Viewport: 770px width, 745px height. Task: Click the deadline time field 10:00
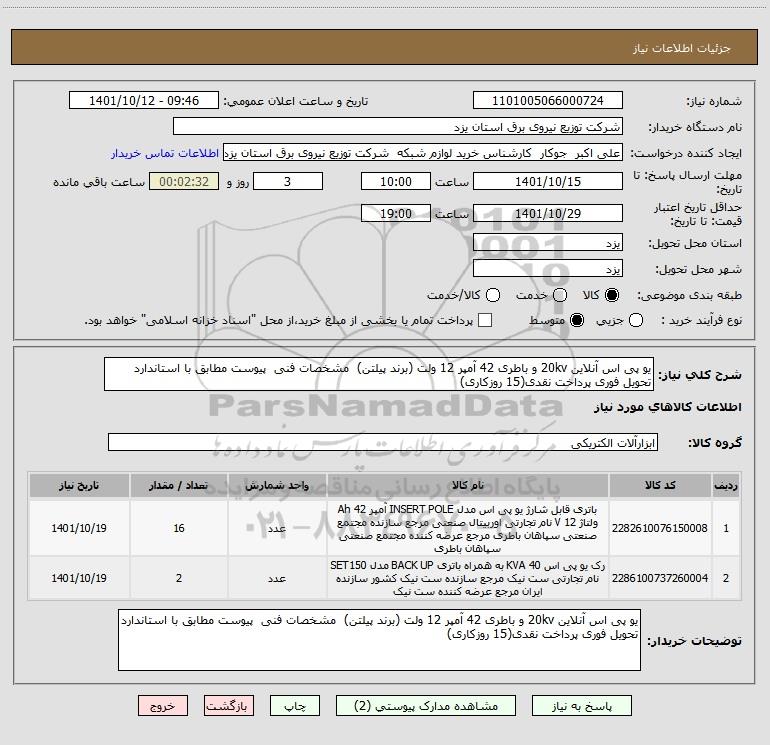click(x=396, y=182)
